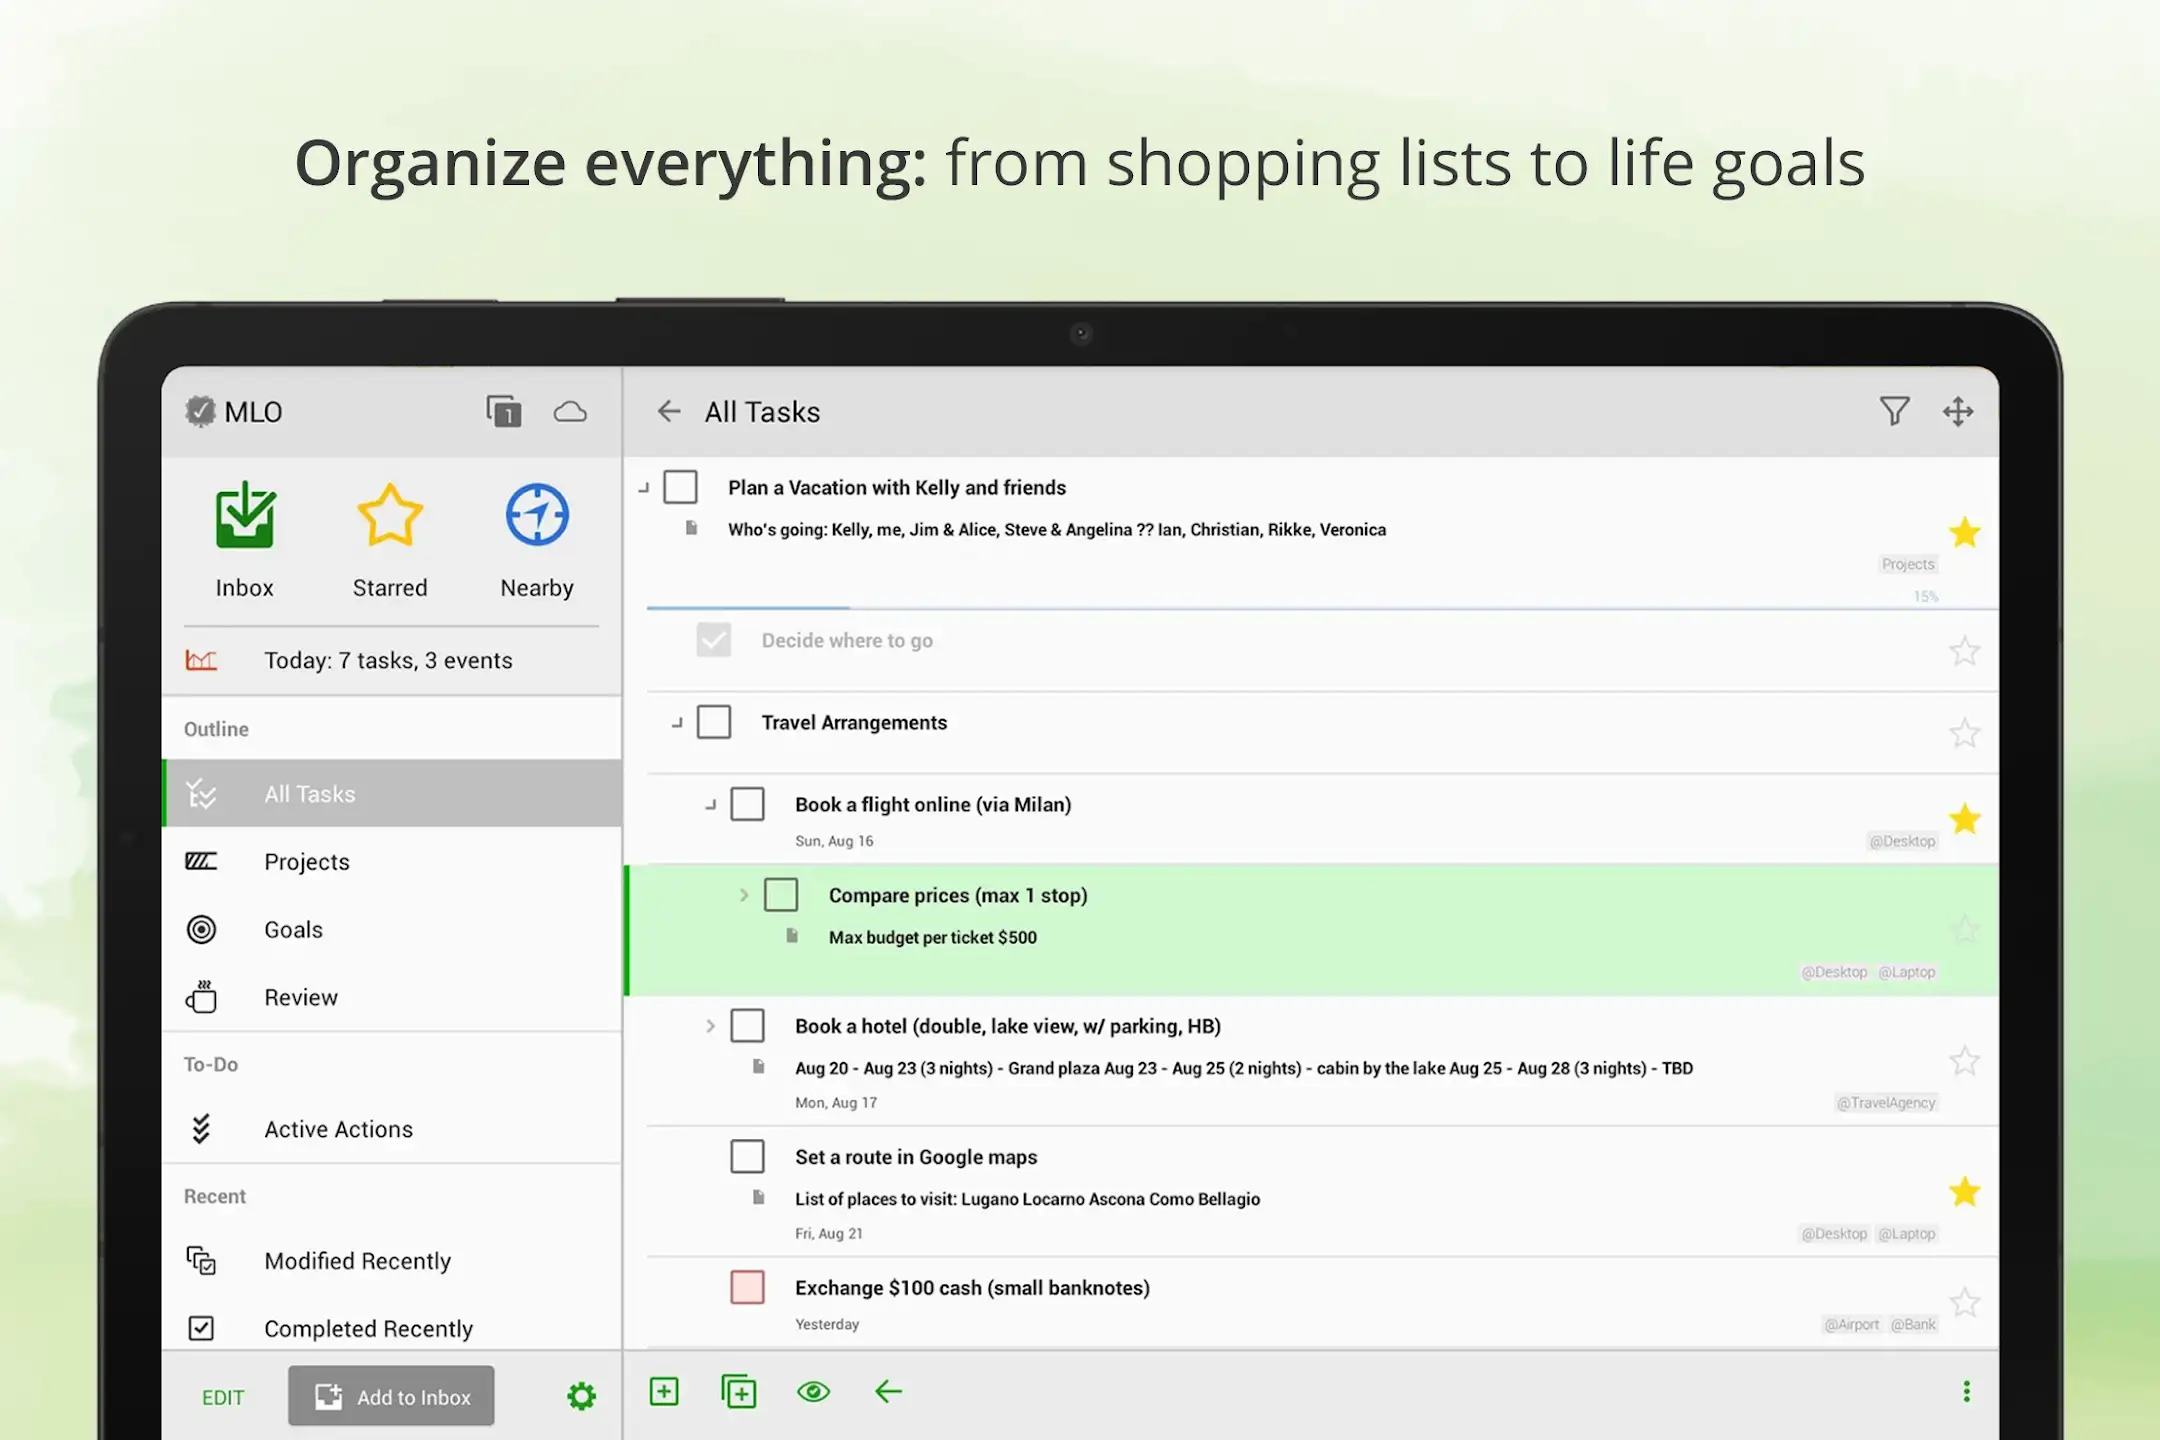Click the Completed Recently checkbox icon

pos(201,1328)
